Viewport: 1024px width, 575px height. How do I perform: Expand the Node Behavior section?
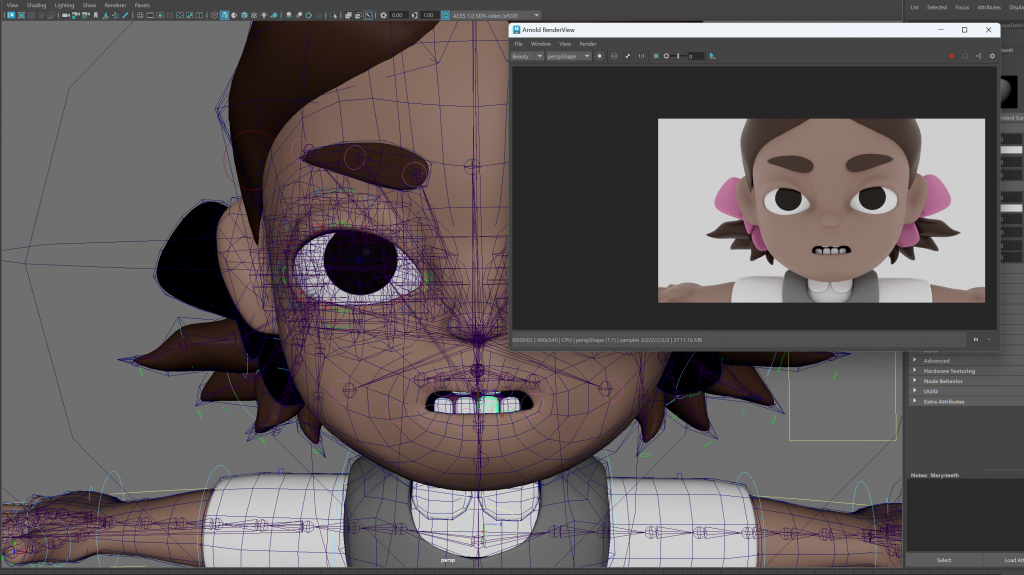coord(943,381)
